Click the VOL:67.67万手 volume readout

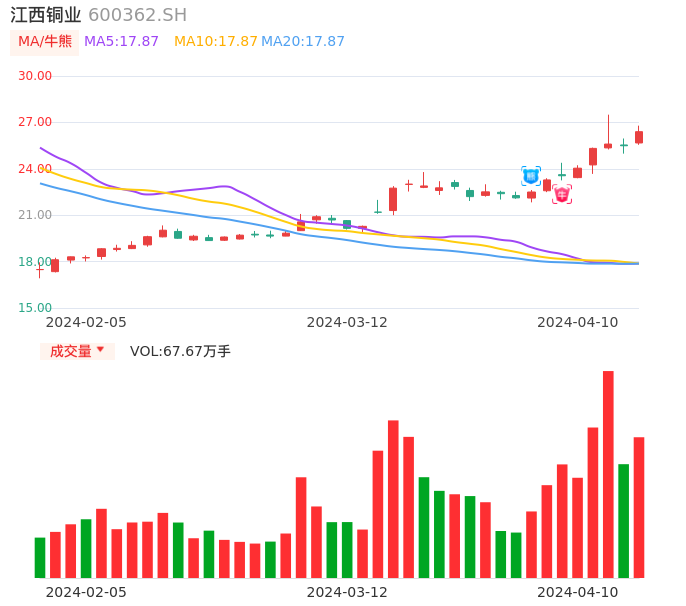click(180, 351)
